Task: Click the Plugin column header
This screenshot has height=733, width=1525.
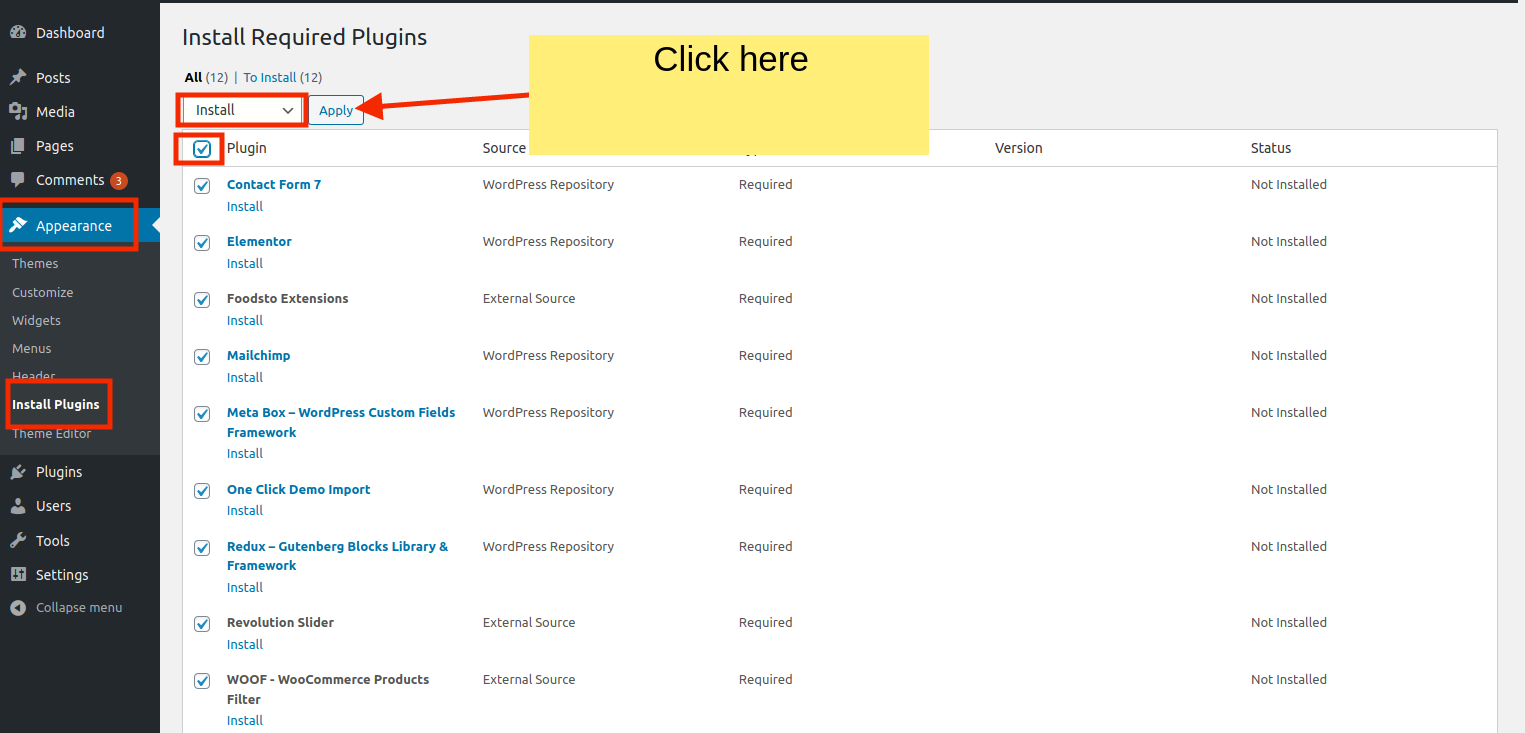Action: click(x=247, y=148)
